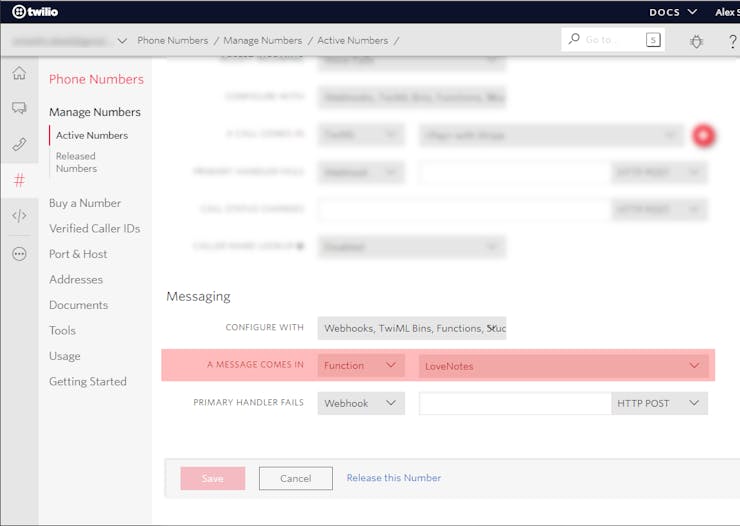740x526 pixels.
Task: Click the Alex user menu
Action: pyautogui.click(x=727, y=12)
